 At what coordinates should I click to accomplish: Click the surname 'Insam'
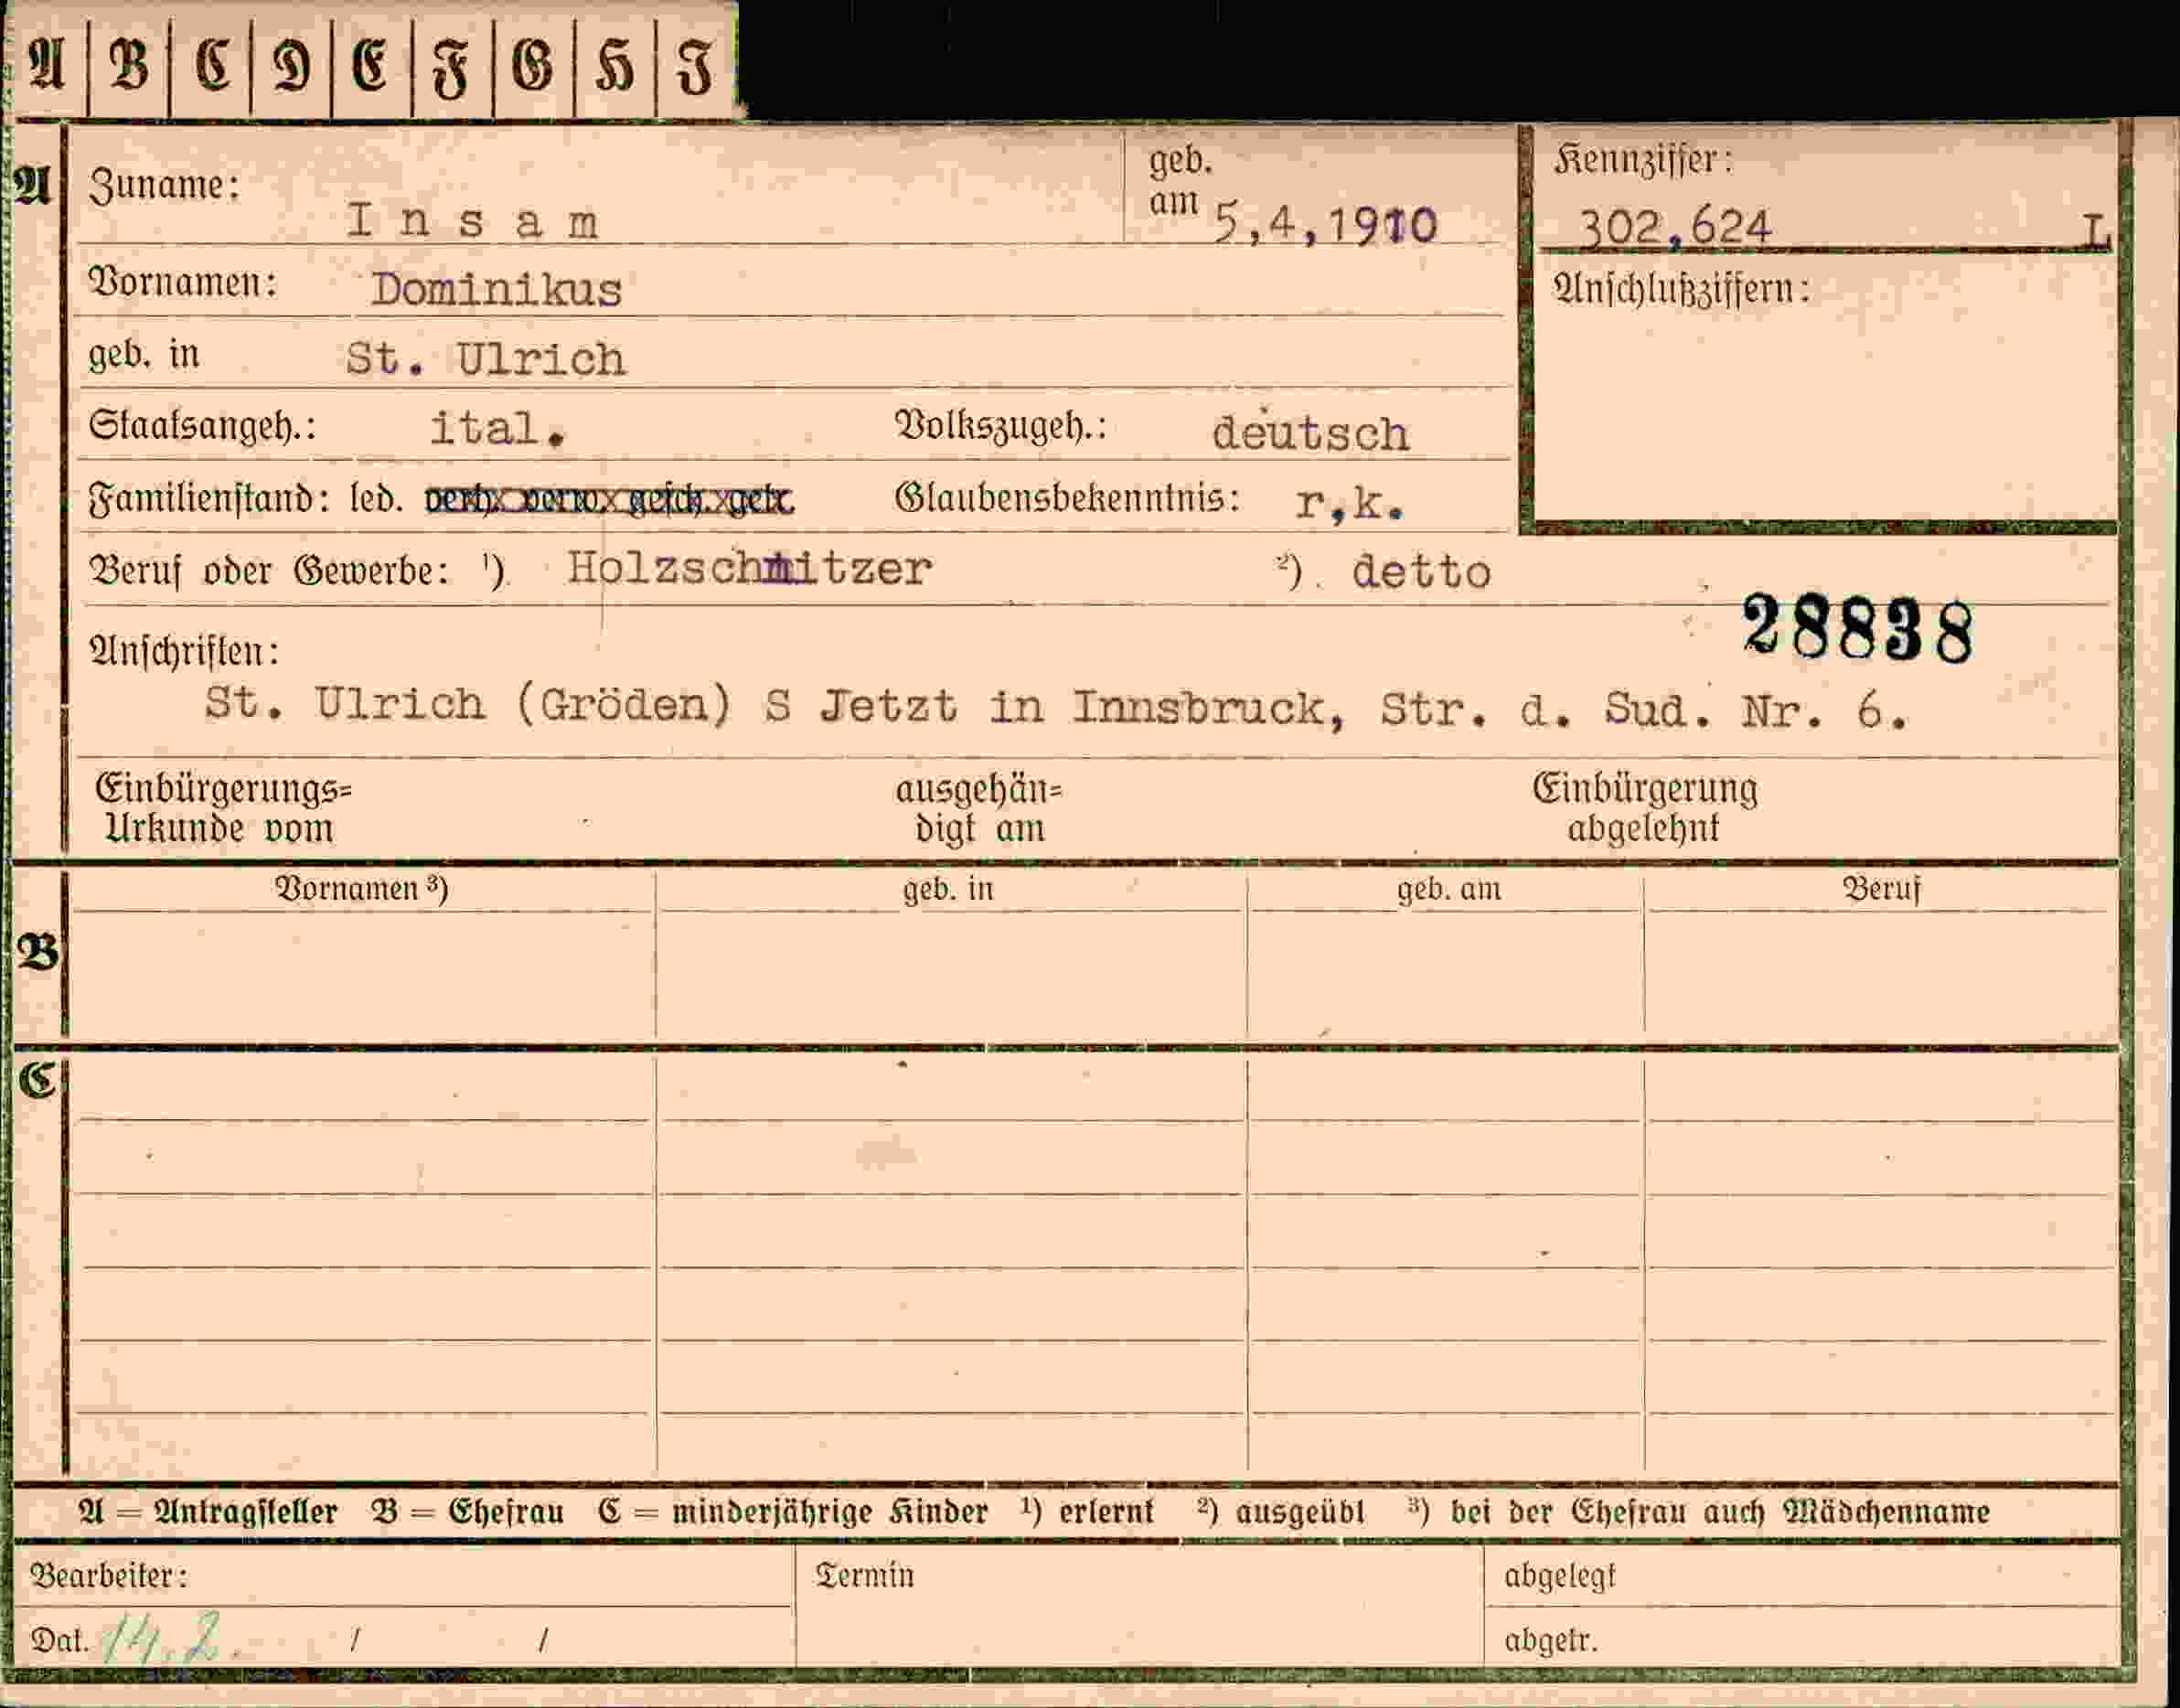tap(472, 221)
